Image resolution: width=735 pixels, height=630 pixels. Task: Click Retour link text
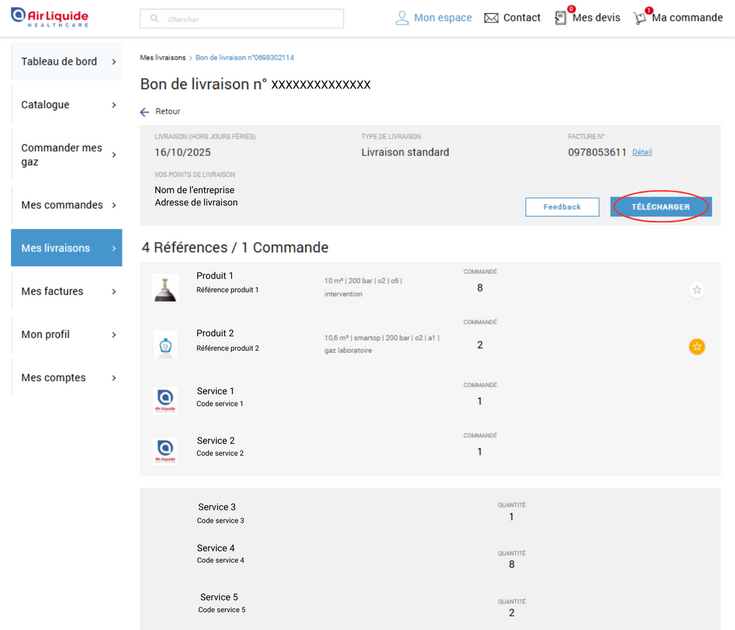click(168, 111)
